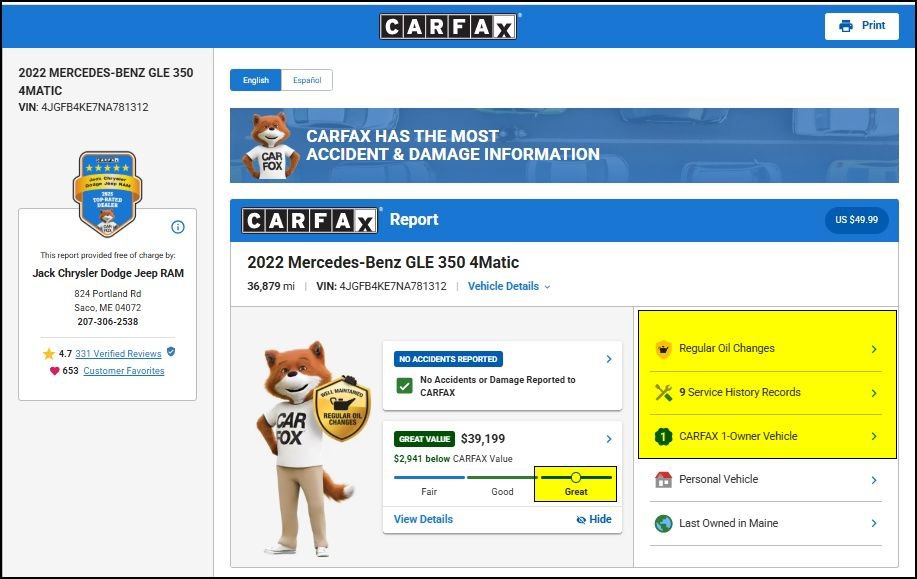Click the CARFAX Report logo in blue bar
The width and height of the screenshot is (917, 579).
(x=309, y=220)
